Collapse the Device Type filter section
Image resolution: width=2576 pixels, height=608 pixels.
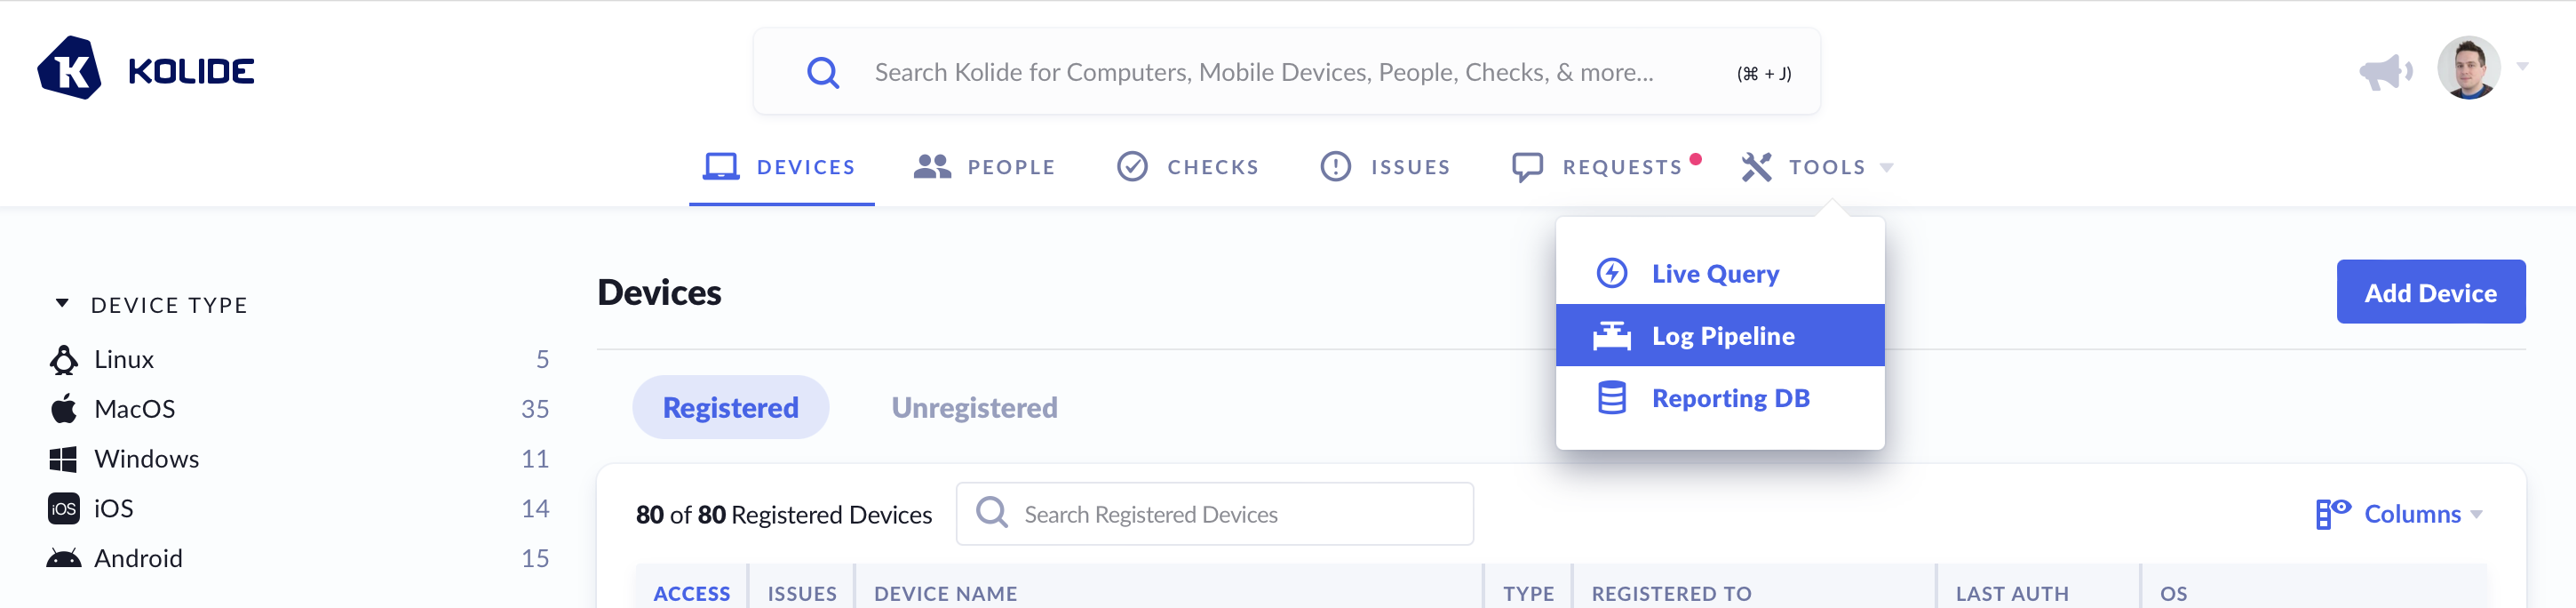pos(62,304)
